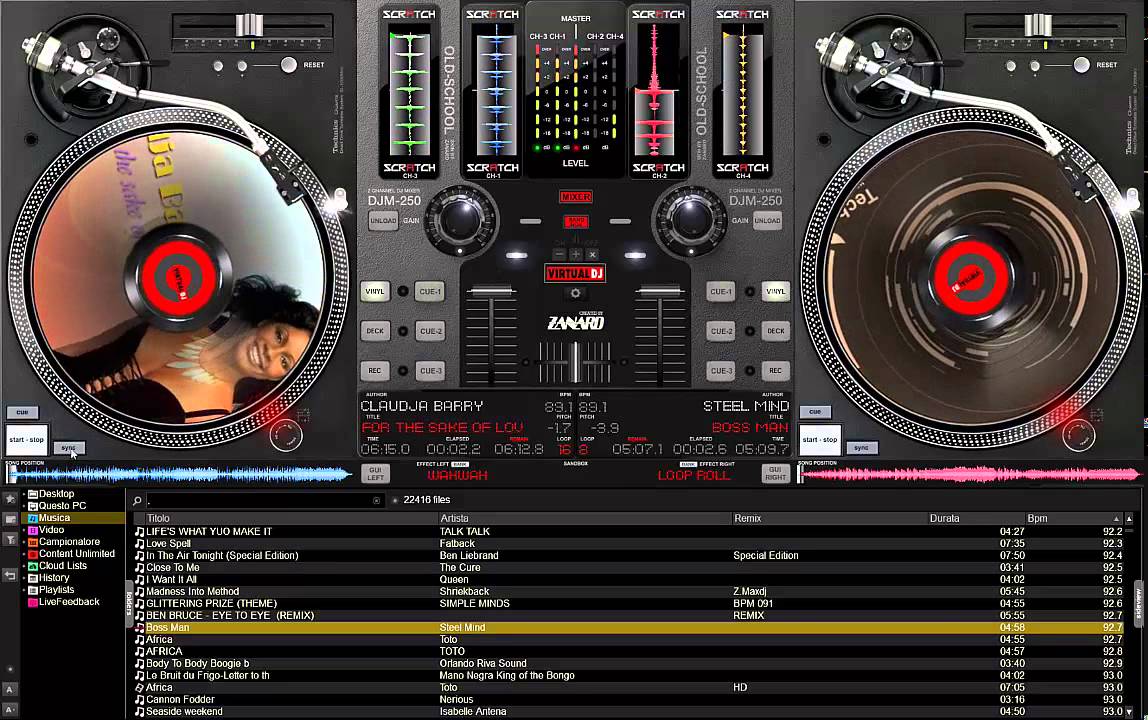Click the Campionatore sampler icon
This screenshot has width=1148, height=720.
tap(33, 542)
